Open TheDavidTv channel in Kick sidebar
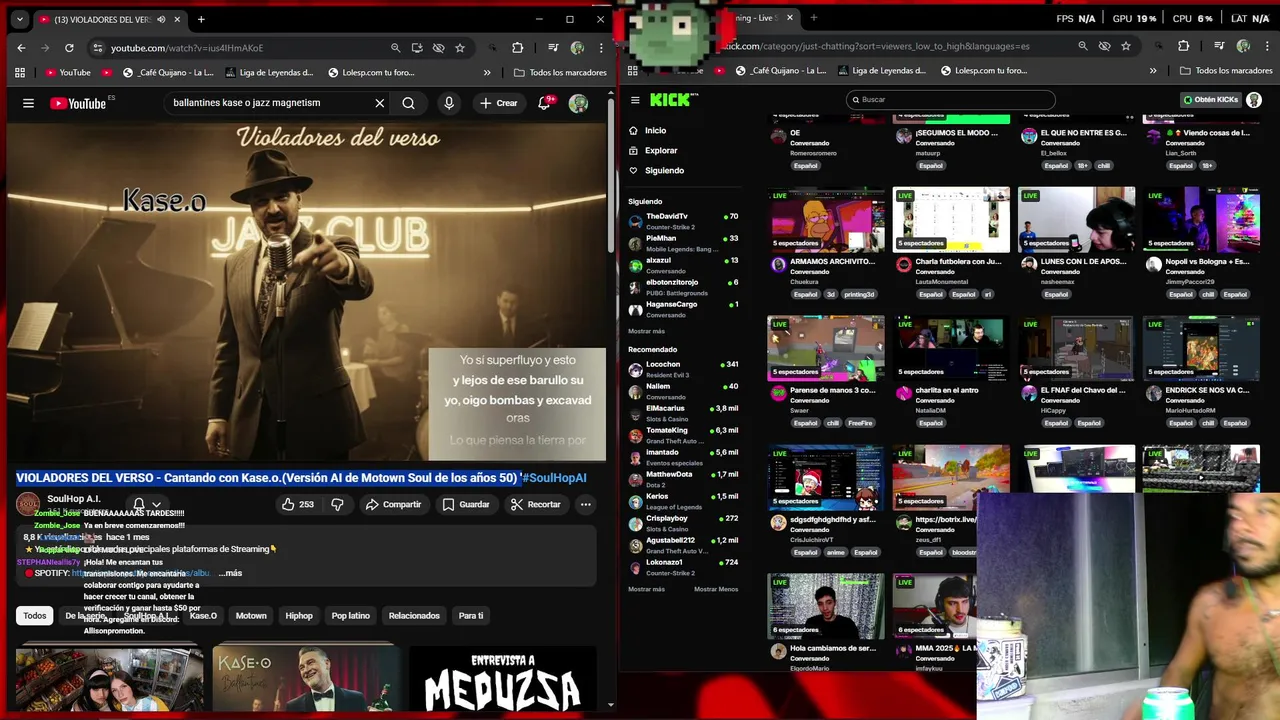Image resolution: width=1280 pixels, height=720 pixels. [683, 221]
